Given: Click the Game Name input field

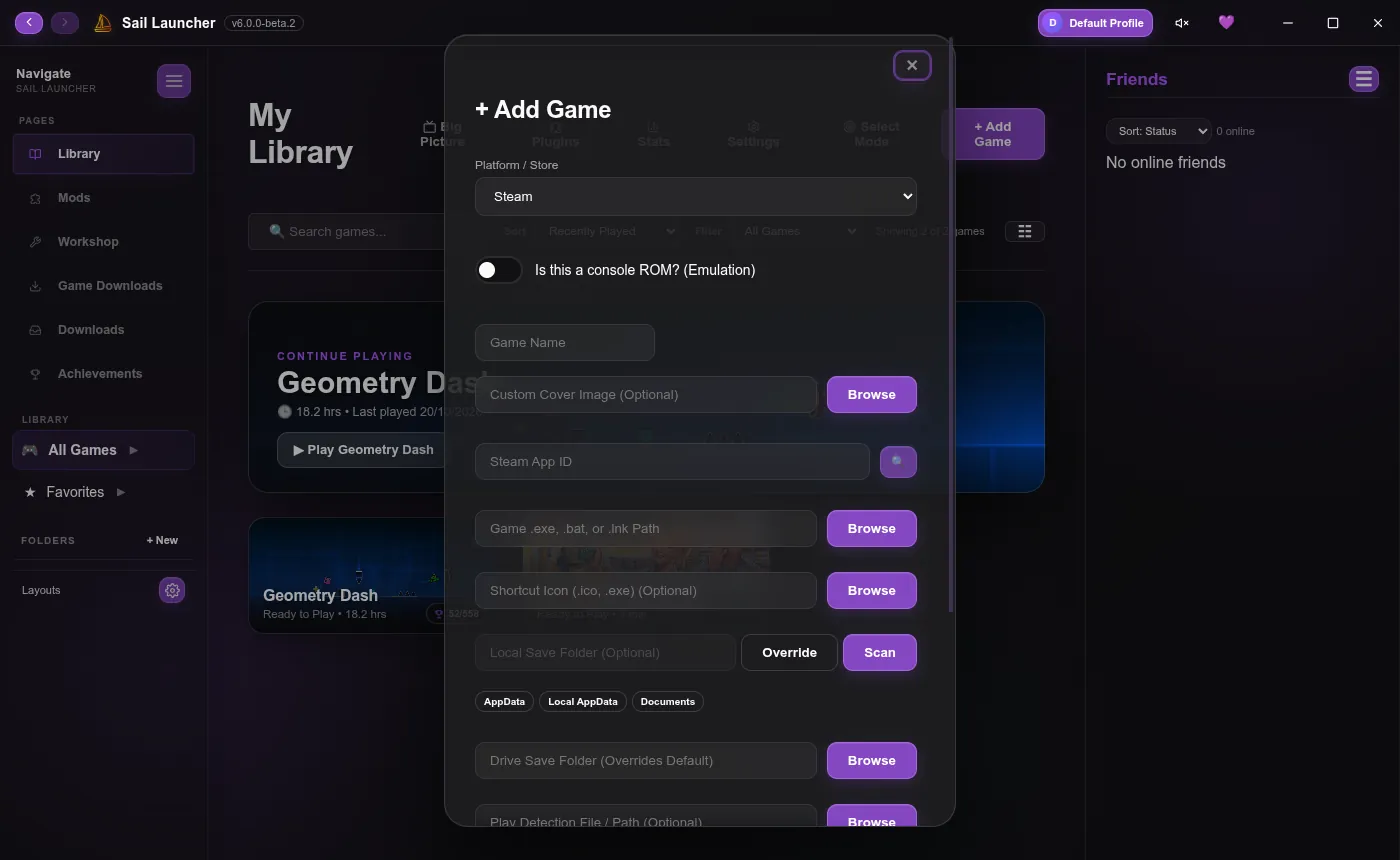Looking at the screenshot, I should tap(565, 342).
